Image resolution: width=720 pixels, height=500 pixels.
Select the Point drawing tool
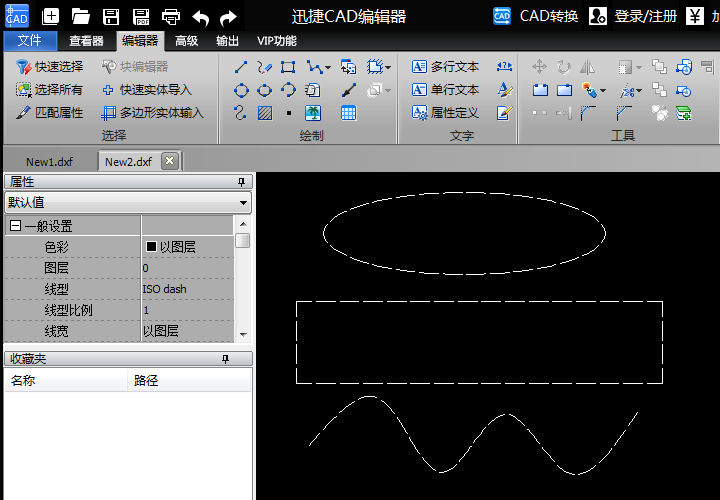(x=288, y=113)
